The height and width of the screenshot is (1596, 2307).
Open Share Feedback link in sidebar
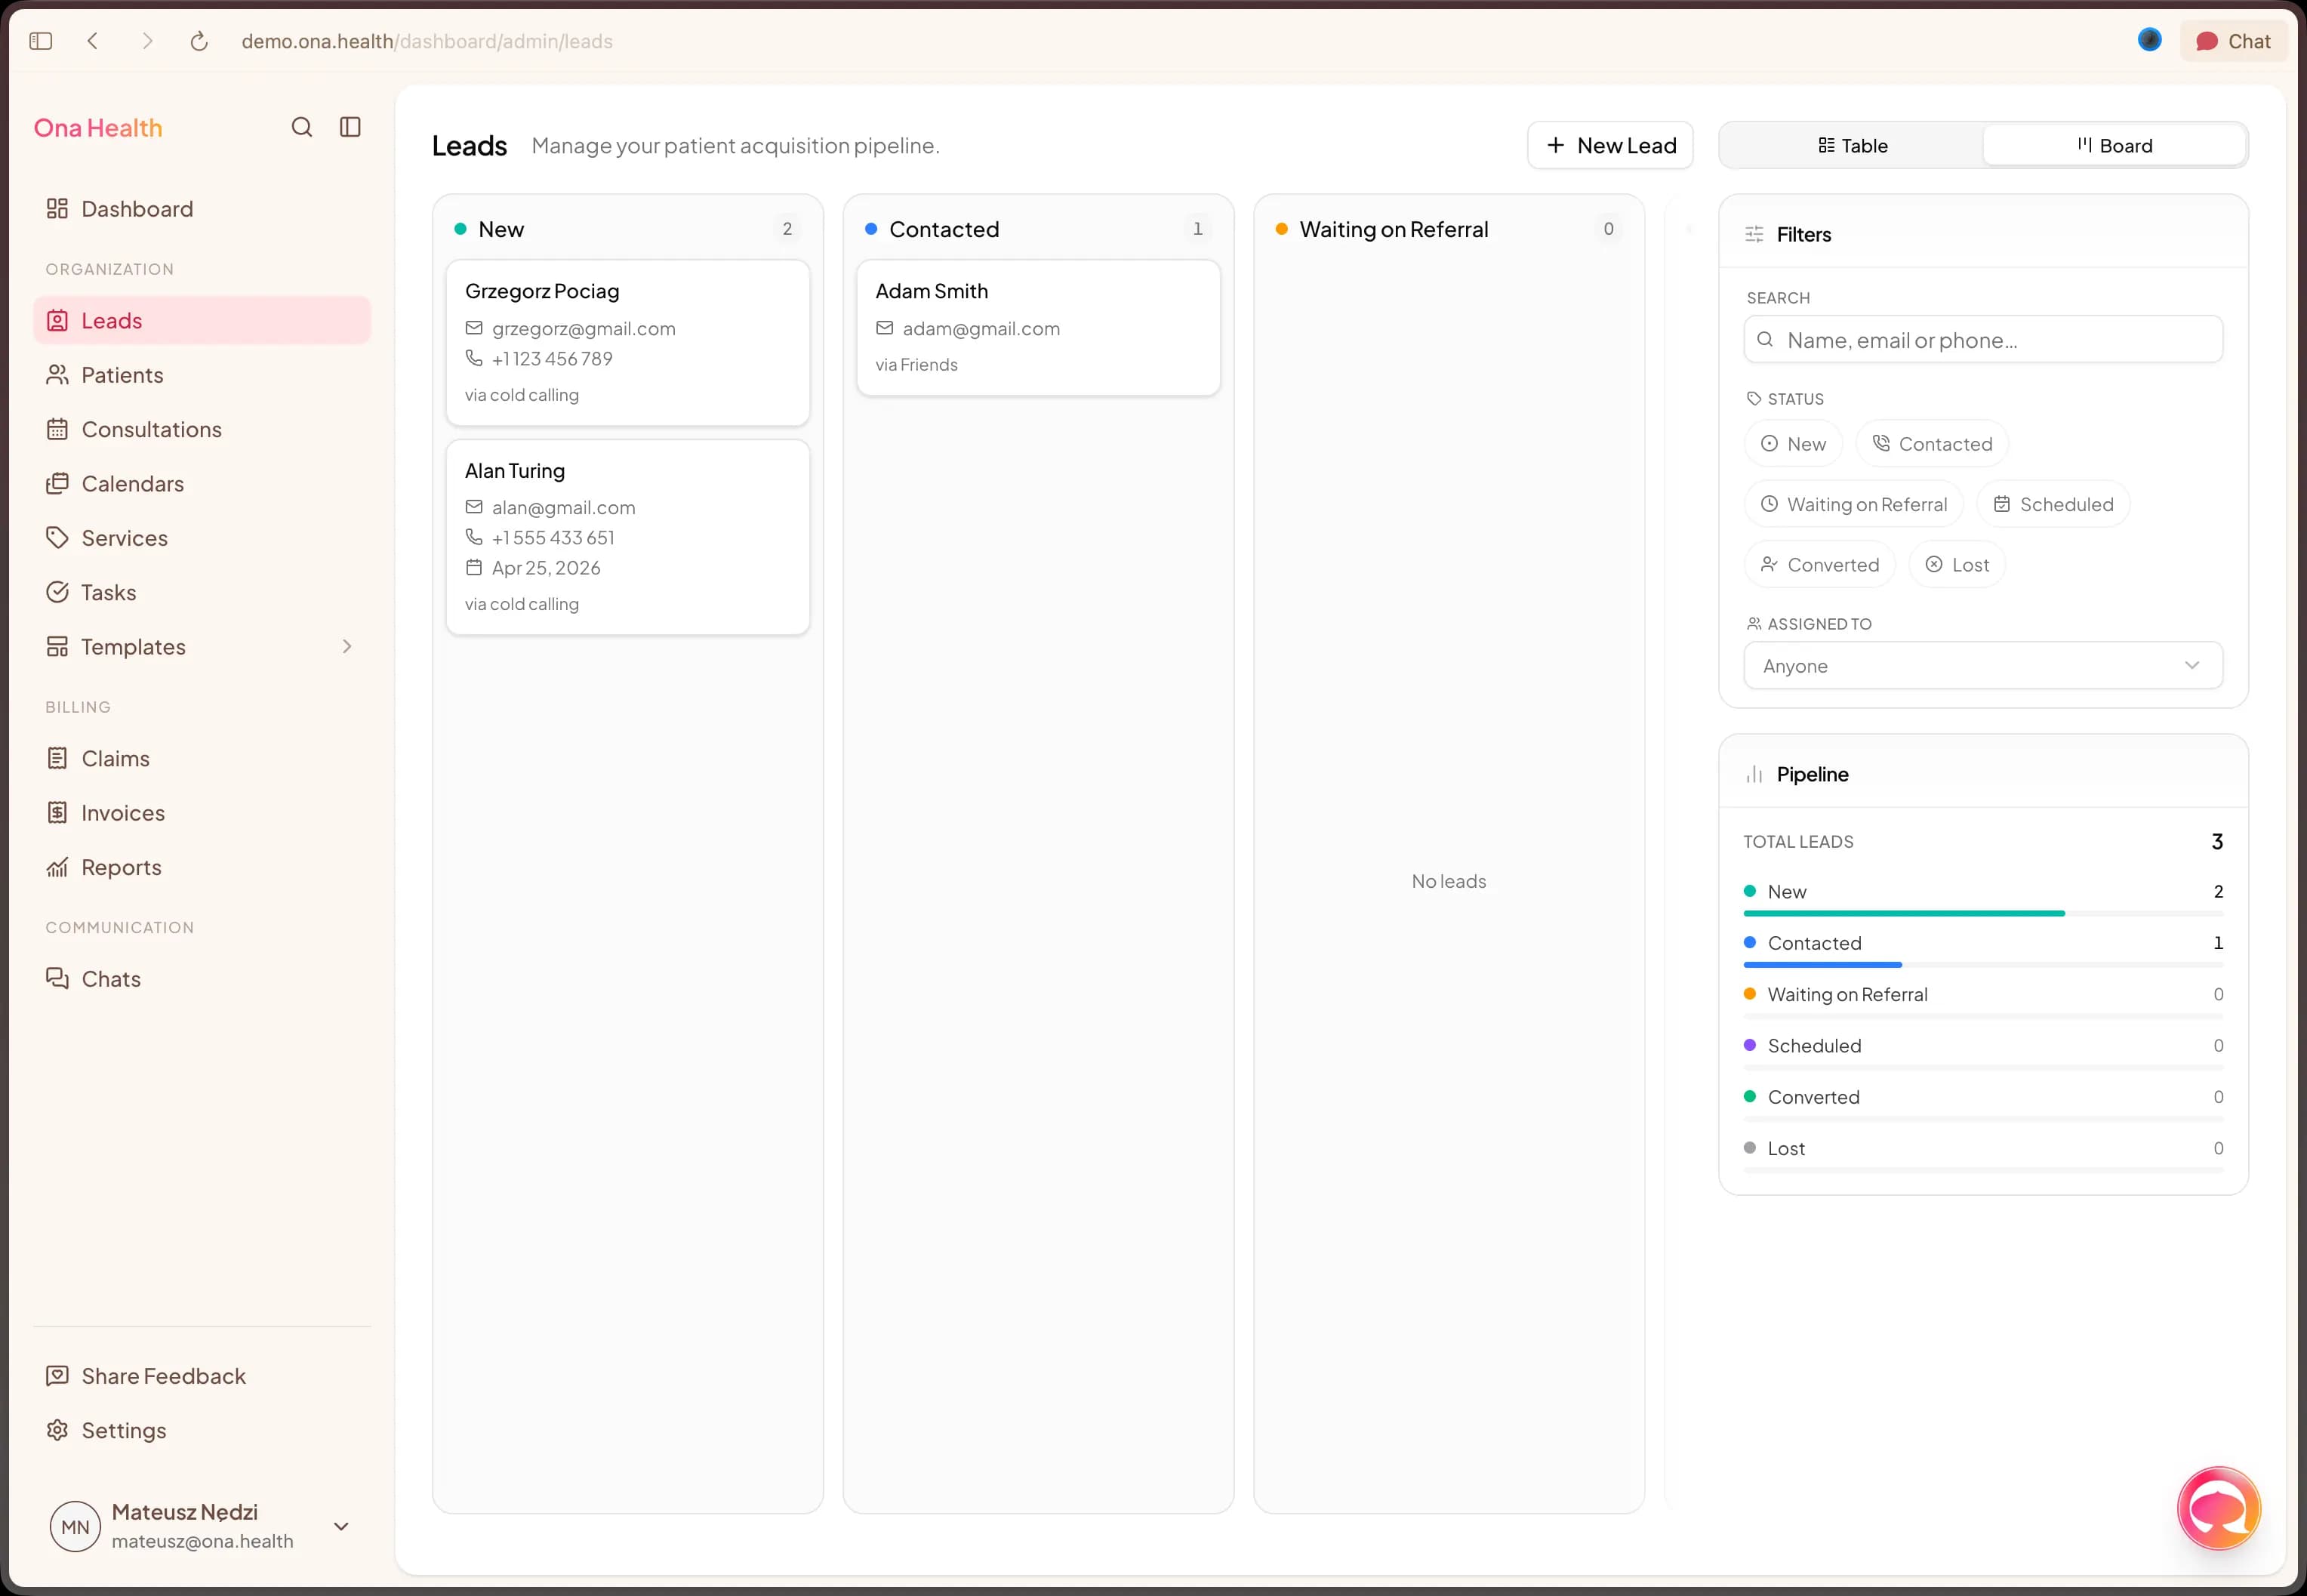[163, 1376]
